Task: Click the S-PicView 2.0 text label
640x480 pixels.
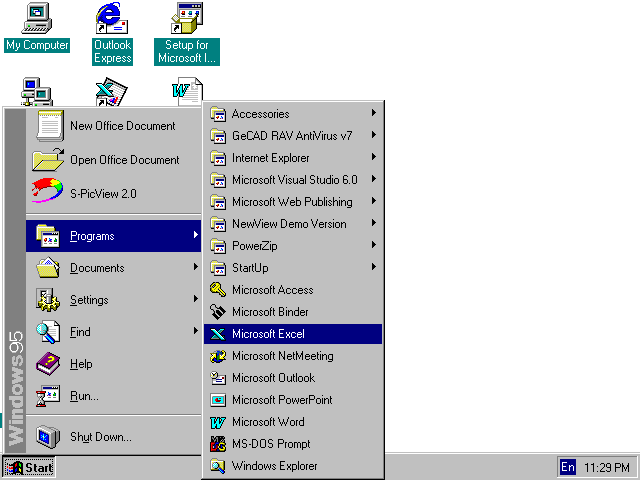Action: (103, 193)
